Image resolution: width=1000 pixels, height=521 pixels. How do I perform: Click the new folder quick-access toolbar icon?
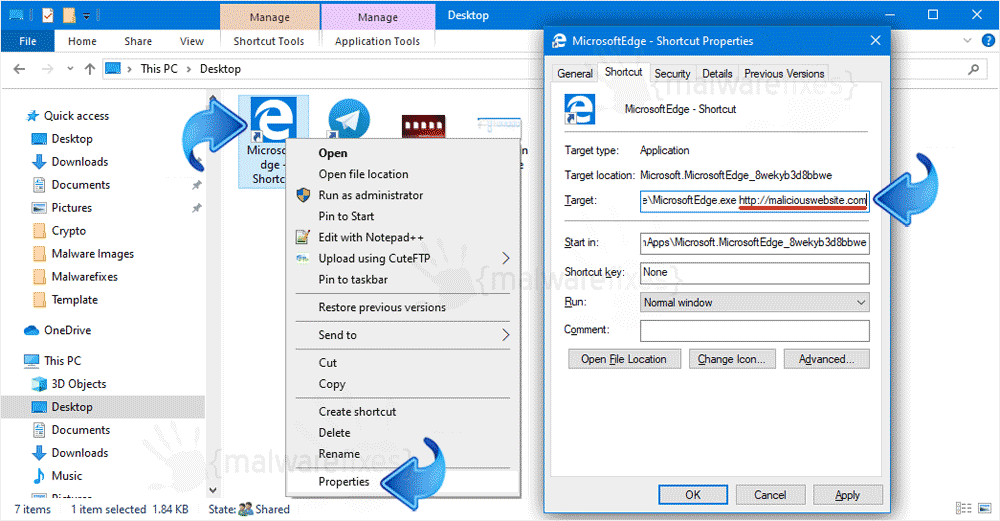(x=70, y=15)
